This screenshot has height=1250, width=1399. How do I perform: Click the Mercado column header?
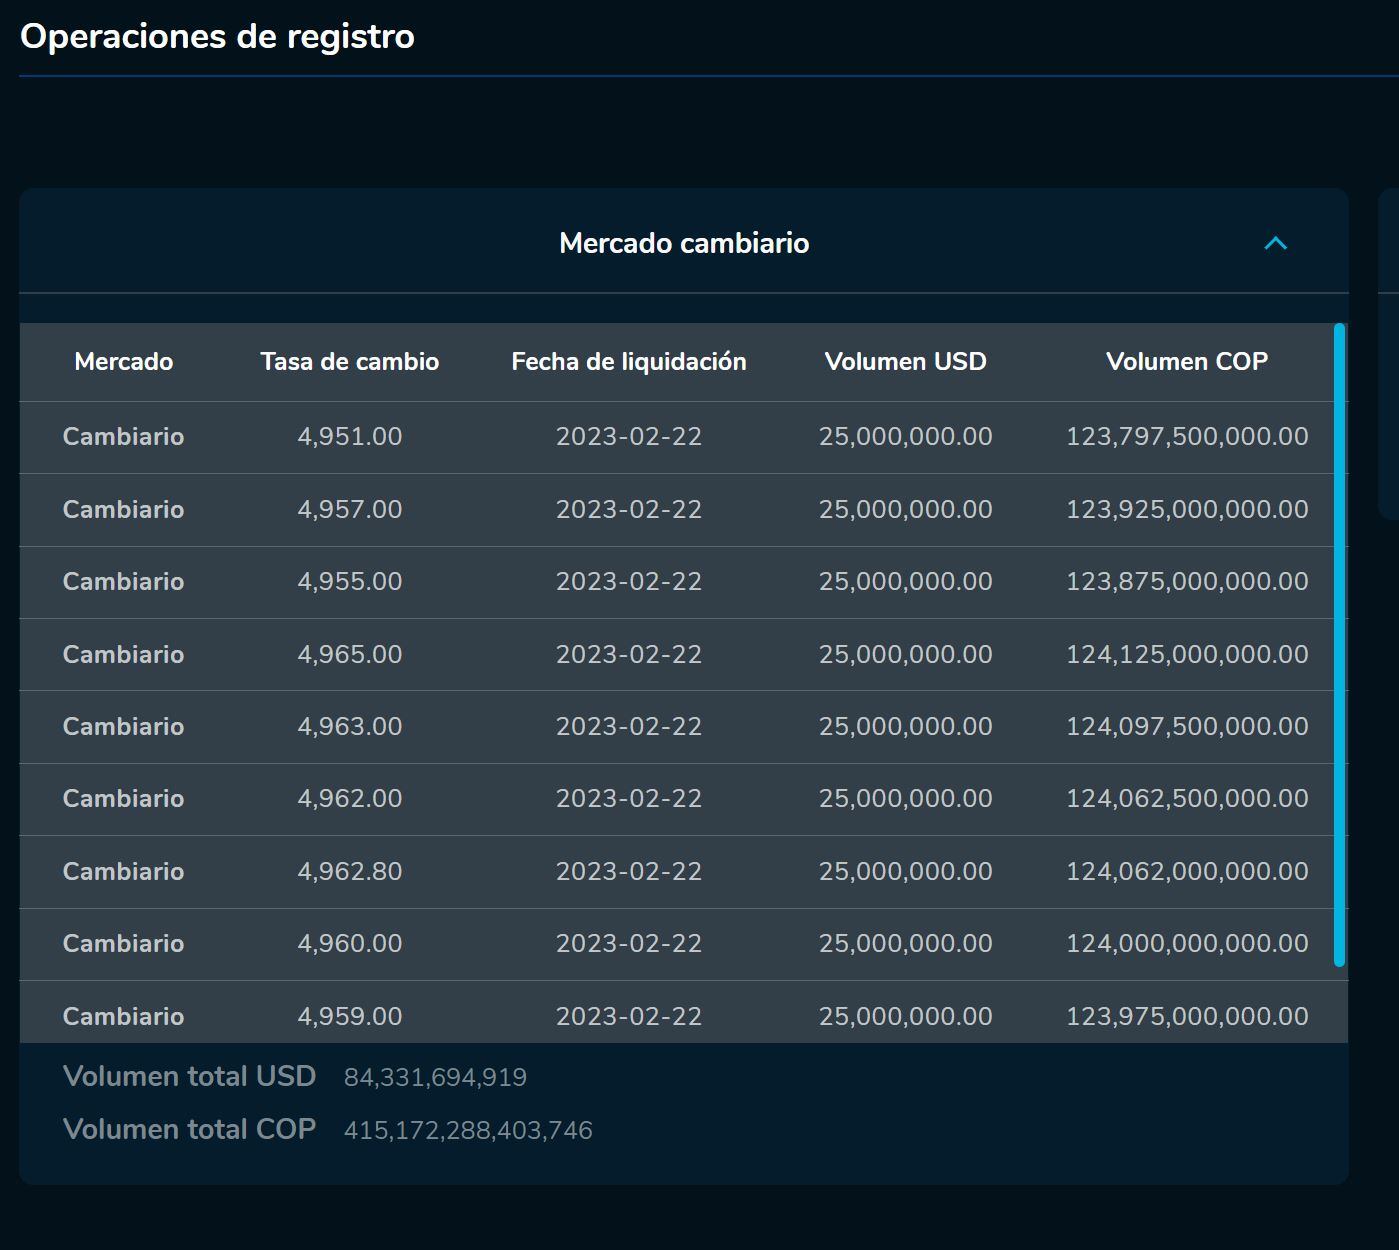pyautogui.click(x=123, y=362)
